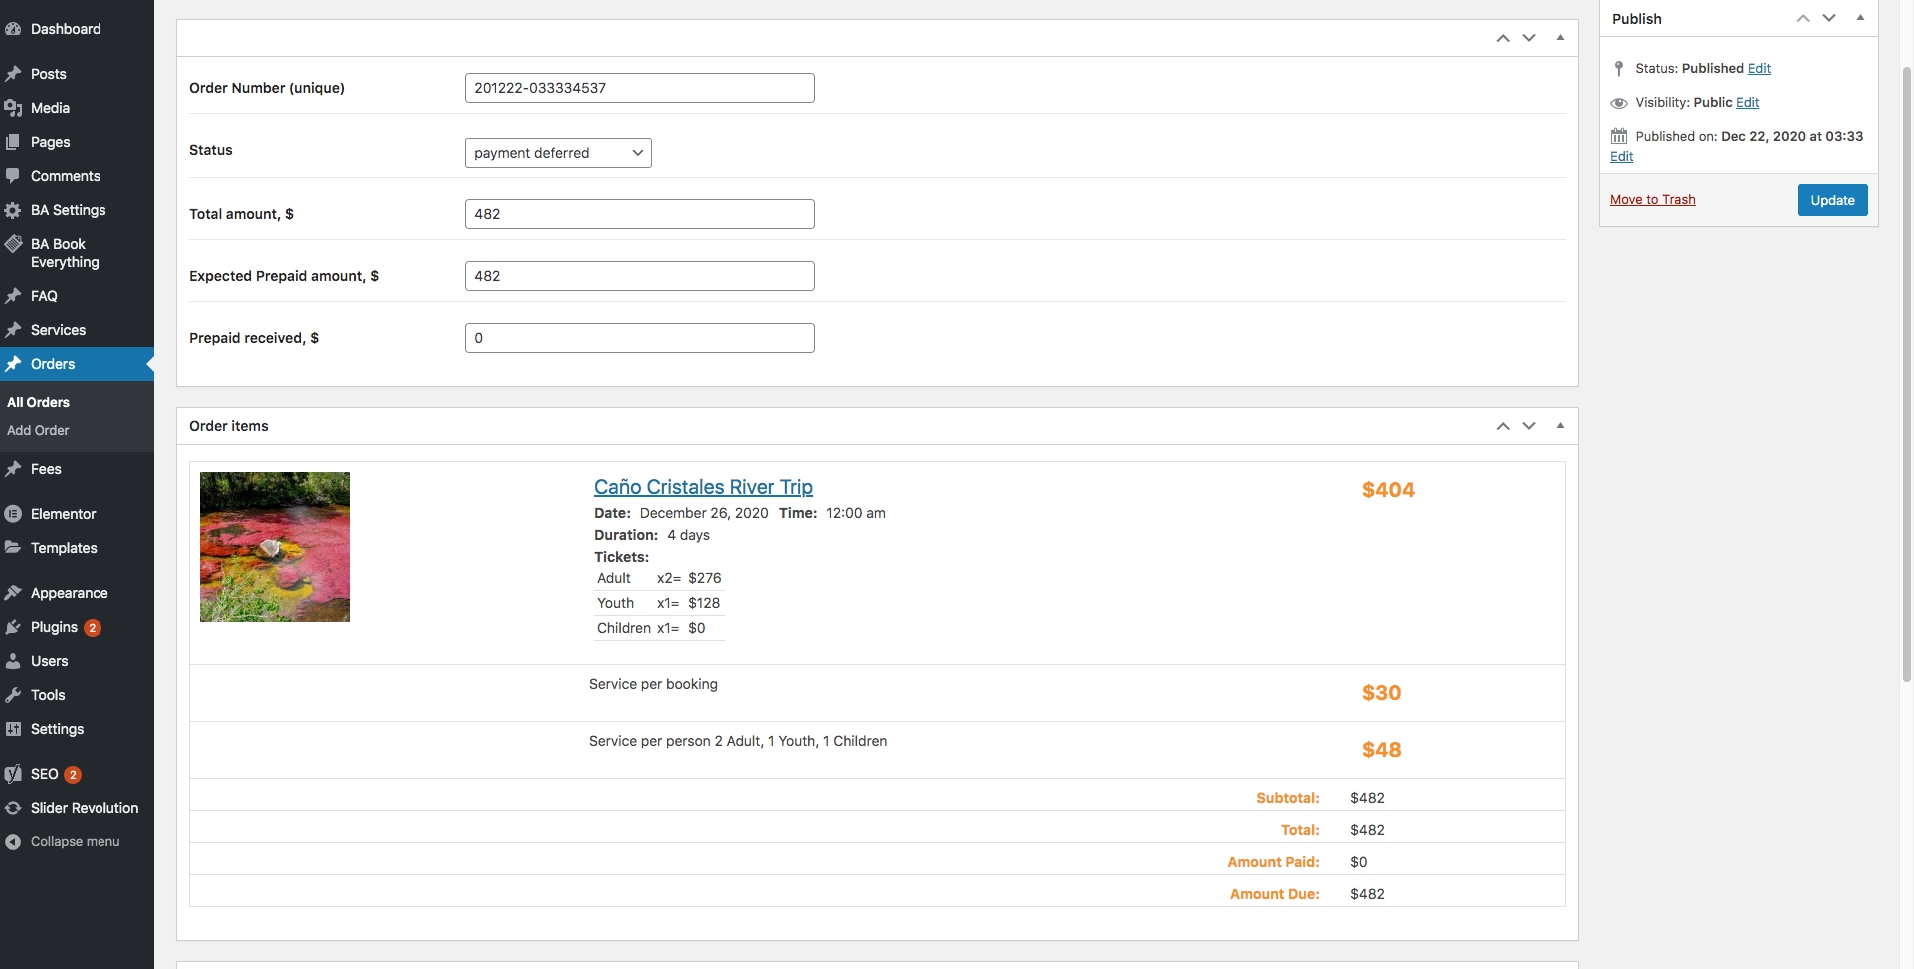Click the Plugins plug icon

click(x=13, y=627)
